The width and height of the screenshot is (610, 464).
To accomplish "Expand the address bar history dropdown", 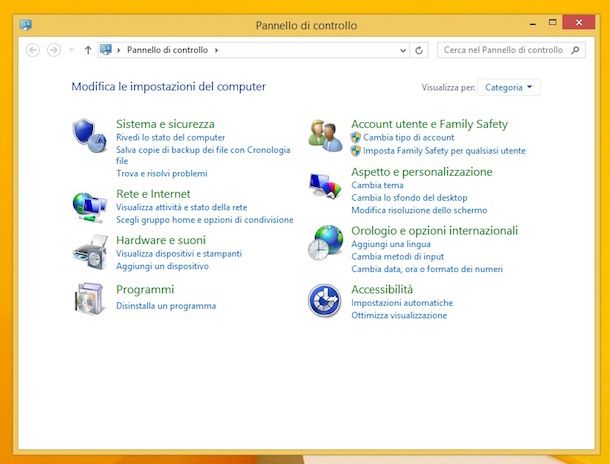I will pos(403,50).
